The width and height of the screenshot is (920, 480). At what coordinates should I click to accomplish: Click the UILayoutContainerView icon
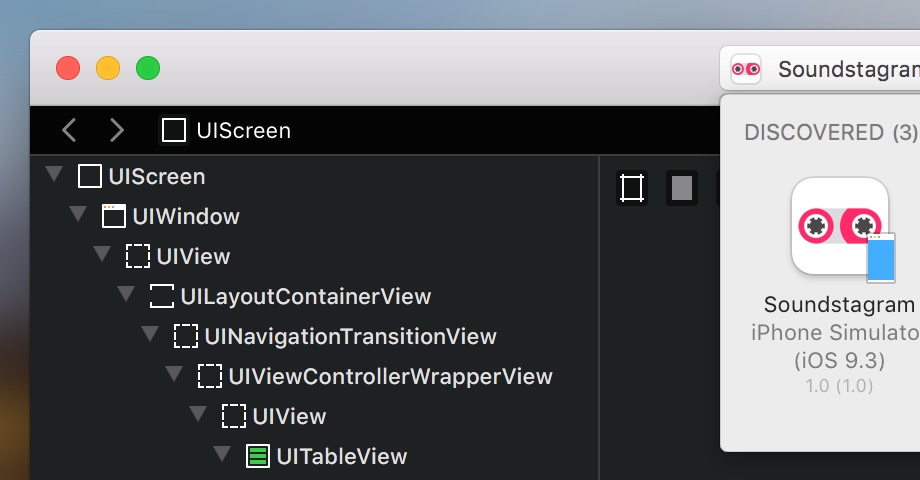tap(162, 296)
